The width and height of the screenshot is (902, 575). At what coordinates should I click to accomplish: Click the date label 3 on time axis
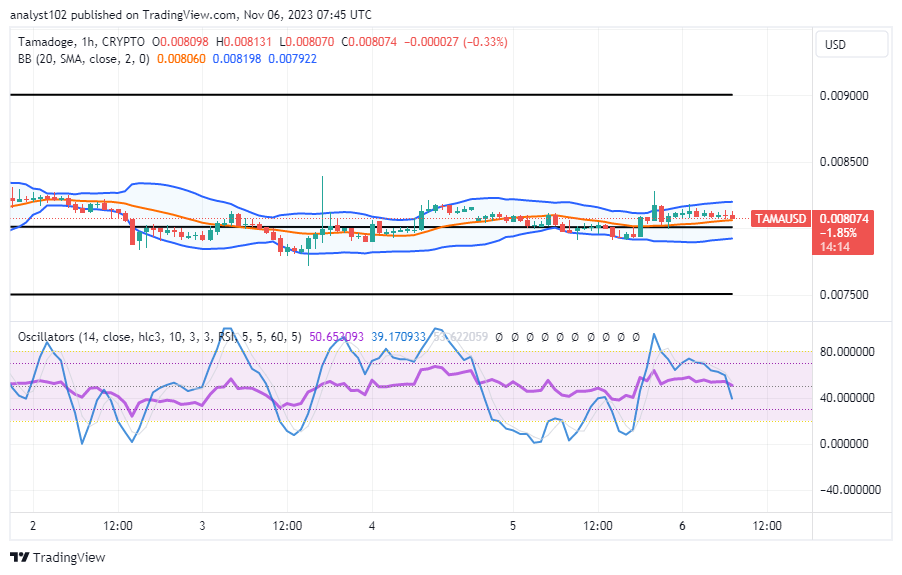pyautogui.click(x=202, y=526)
